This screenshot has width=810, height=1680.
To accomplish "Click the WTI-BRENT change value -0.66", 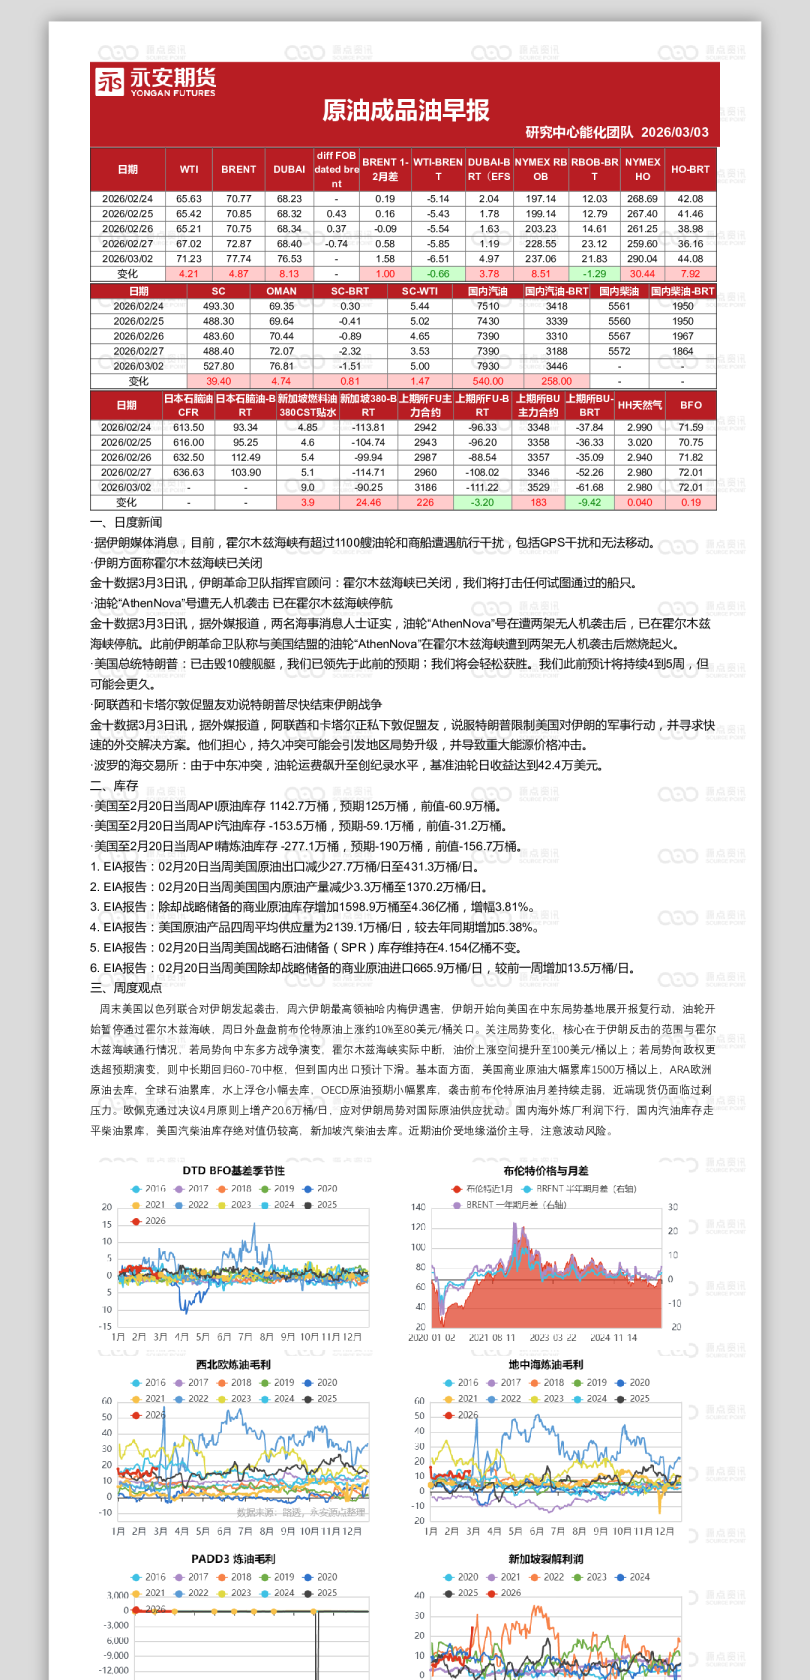I will (x=438, y=274).
